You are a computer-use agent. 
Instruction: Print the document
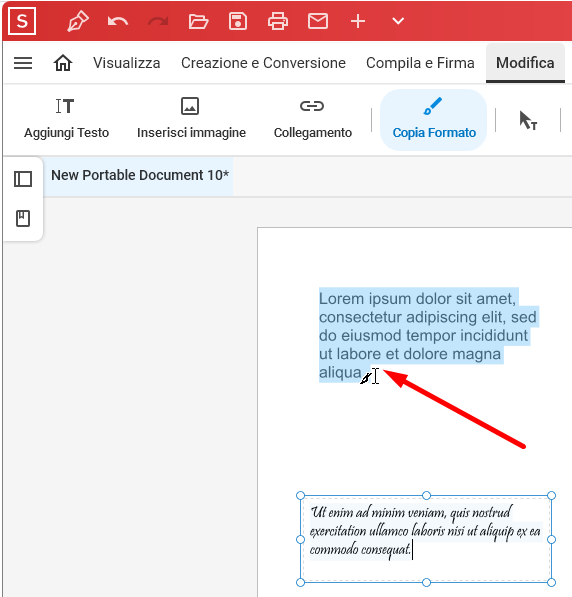278,21
